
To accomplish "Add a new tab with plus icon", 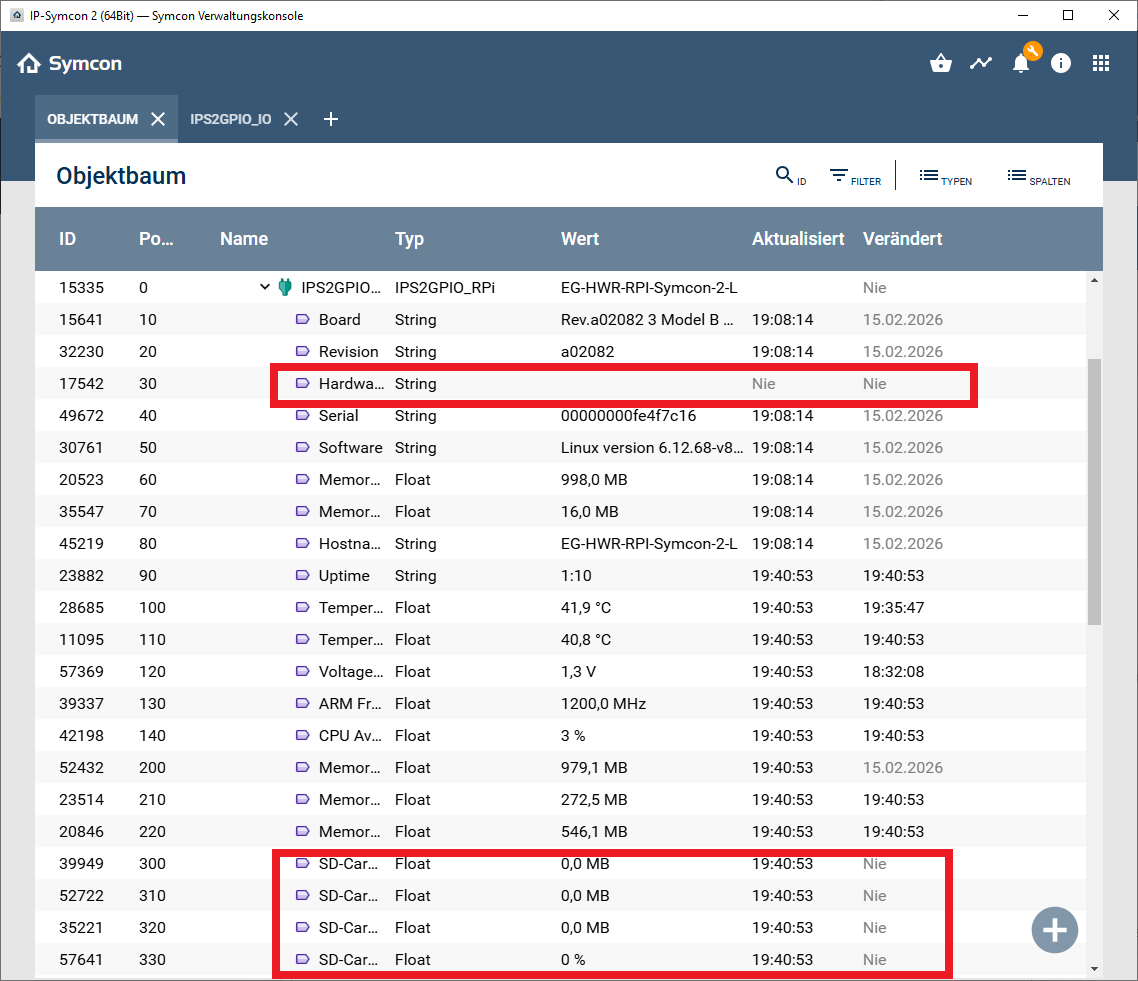I will pos(331,119).
